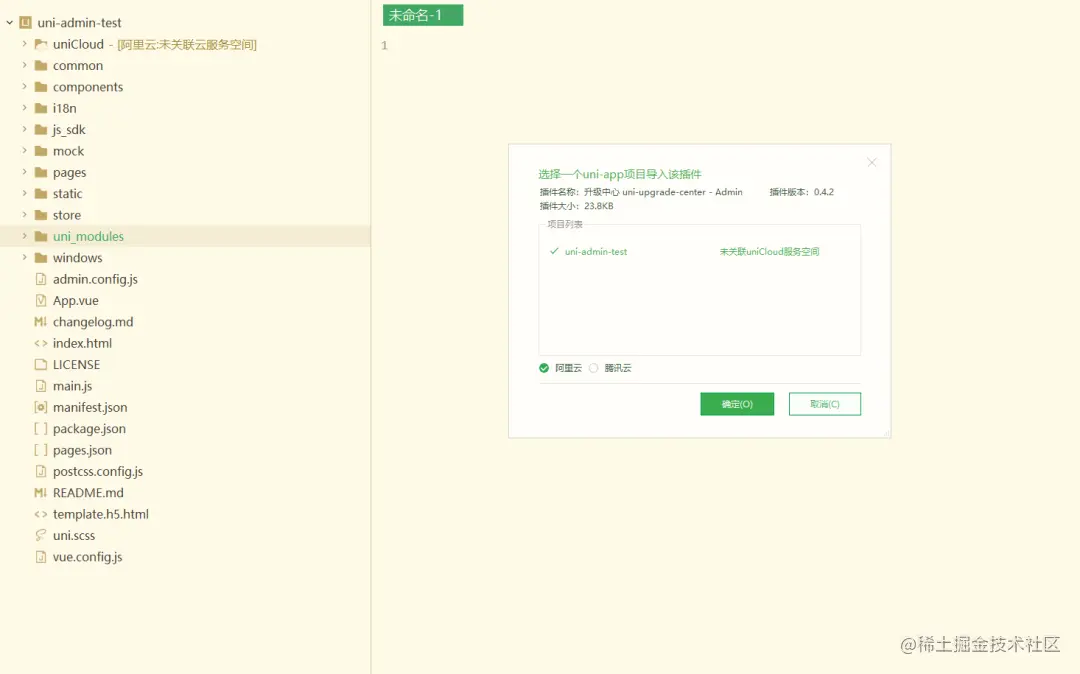Open the vue.config.js file name
Screen dimensions: 1080x674
[87, 557]
